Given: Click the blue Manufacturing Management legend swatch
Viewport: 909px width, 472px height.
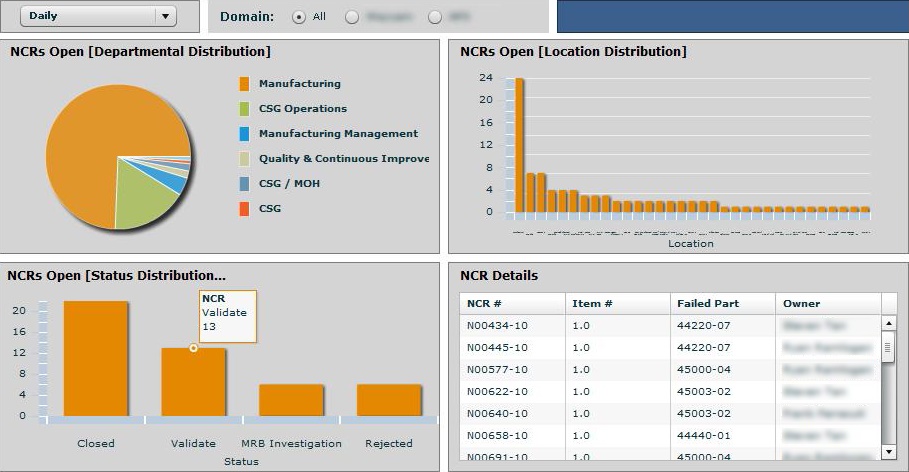Looking at the screenshot, I should 244,134.
